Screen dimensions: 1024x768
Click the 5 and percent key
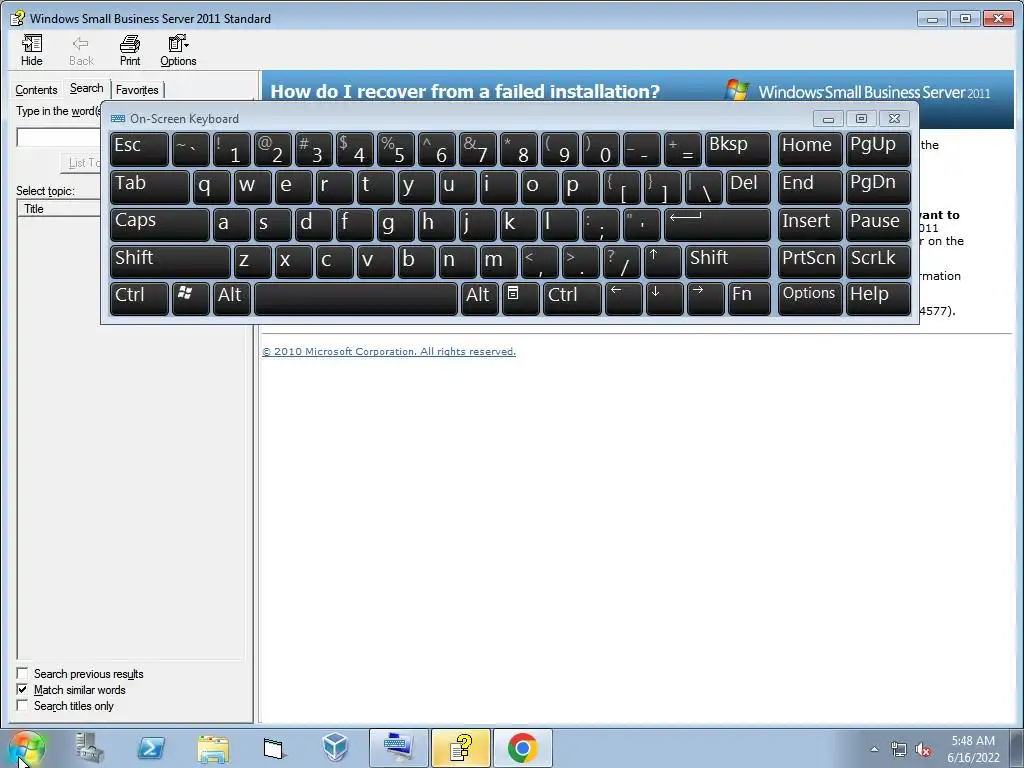pyautogui.click(x=395, y=149)
